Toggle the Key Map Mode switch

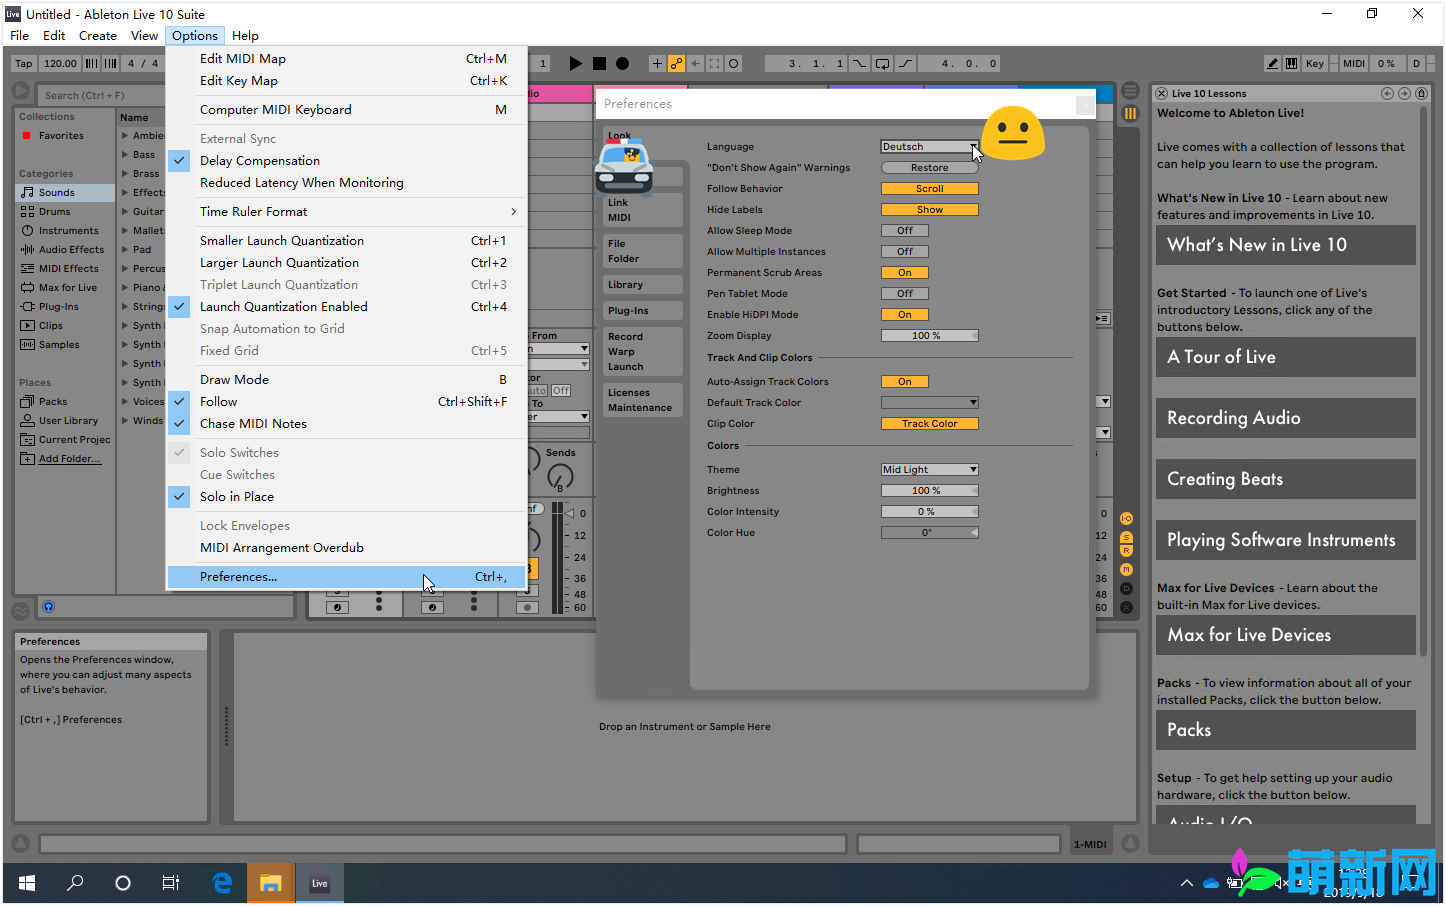tap(1315, 63)
